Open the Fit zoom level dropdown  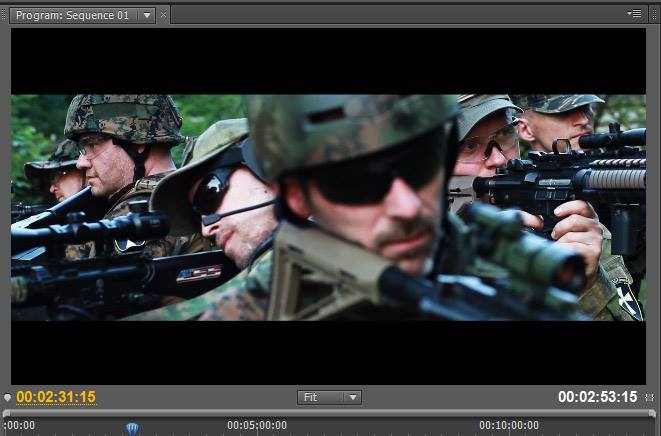click(329, 397)
